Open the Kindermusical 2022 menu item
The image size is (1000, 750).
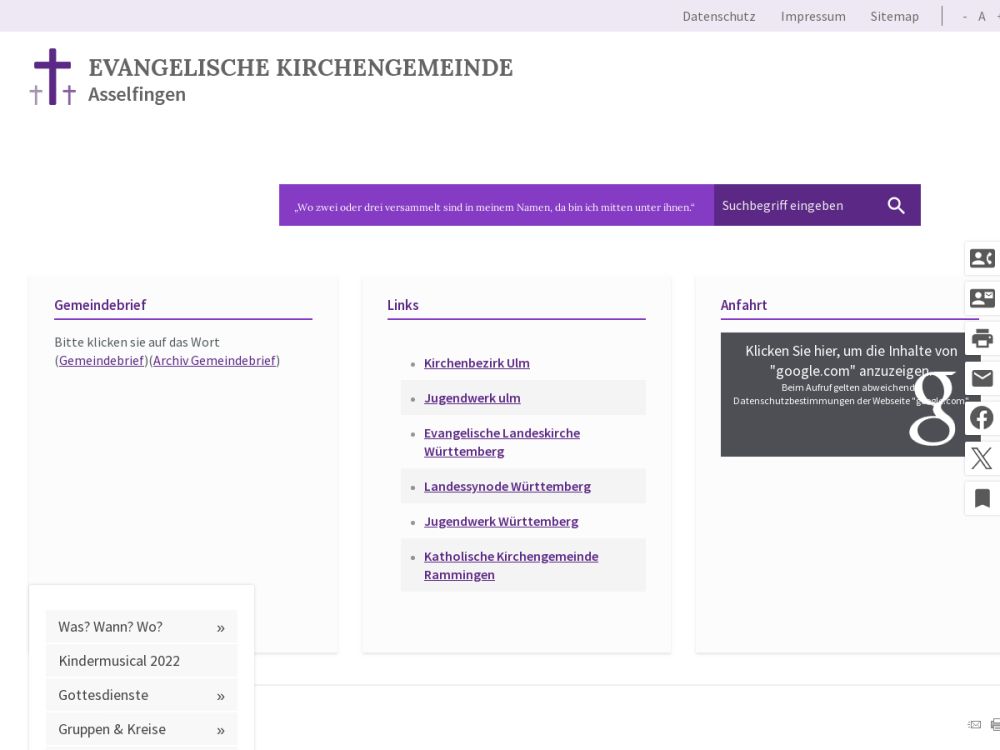(119, 661)
